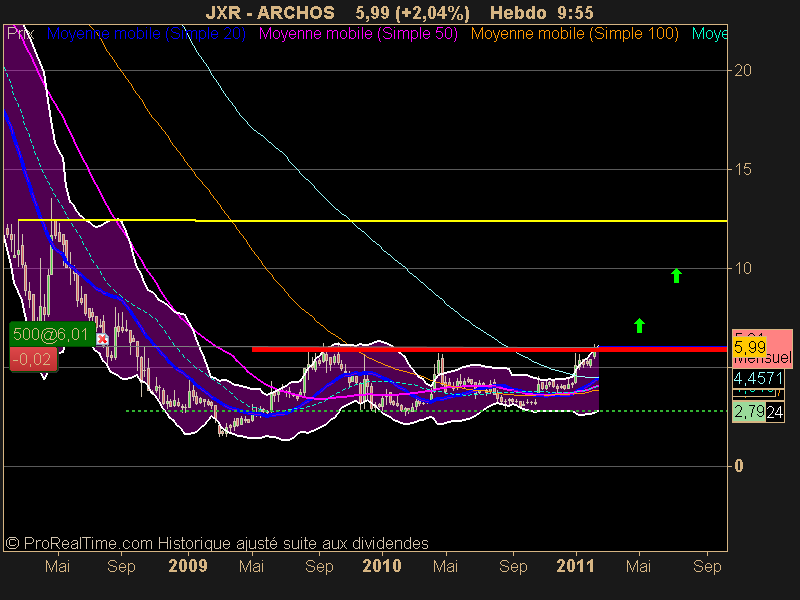Click the 2011 label on time axis
This screenshot has width=800, height=600.
point(576,566)
